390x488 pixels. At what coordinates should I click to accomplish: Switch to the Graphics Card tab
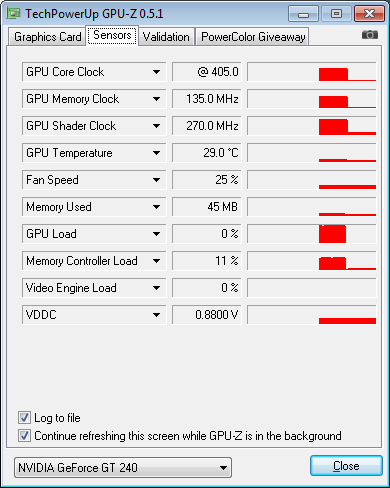pyautogui.click(x=47, y=37)
